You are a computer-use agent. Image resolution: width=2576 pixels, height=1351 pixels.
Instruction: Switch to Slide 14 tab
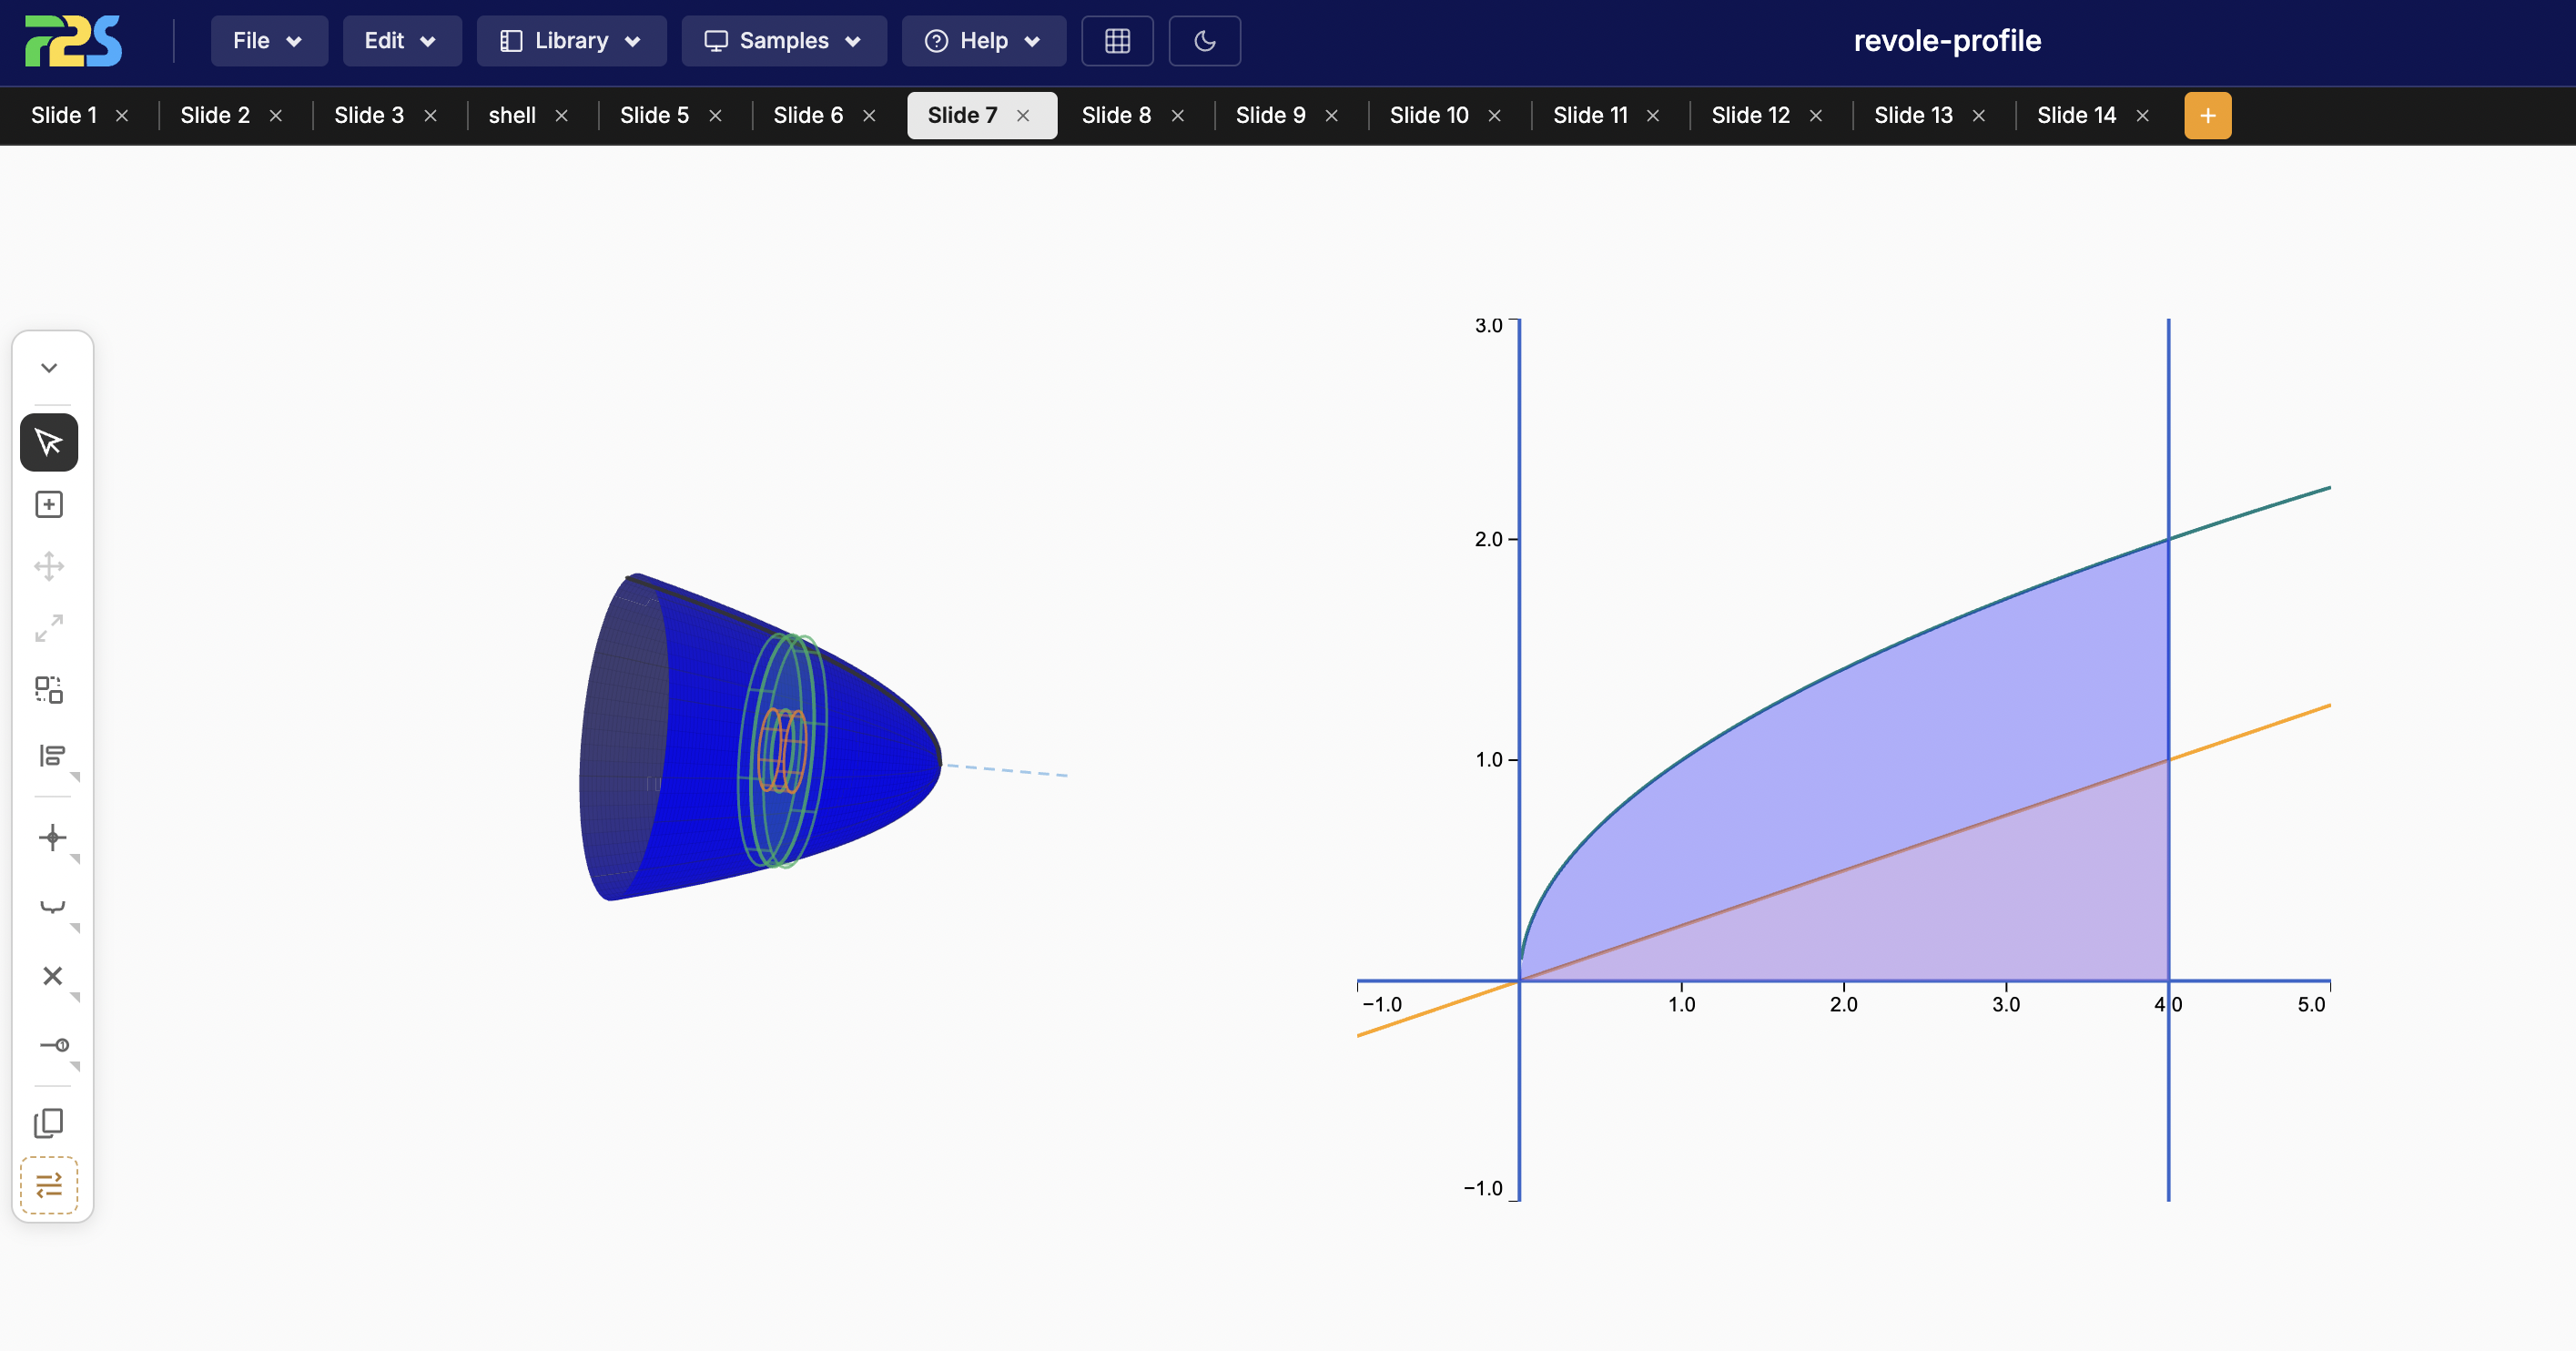[x=2077, y=115]
